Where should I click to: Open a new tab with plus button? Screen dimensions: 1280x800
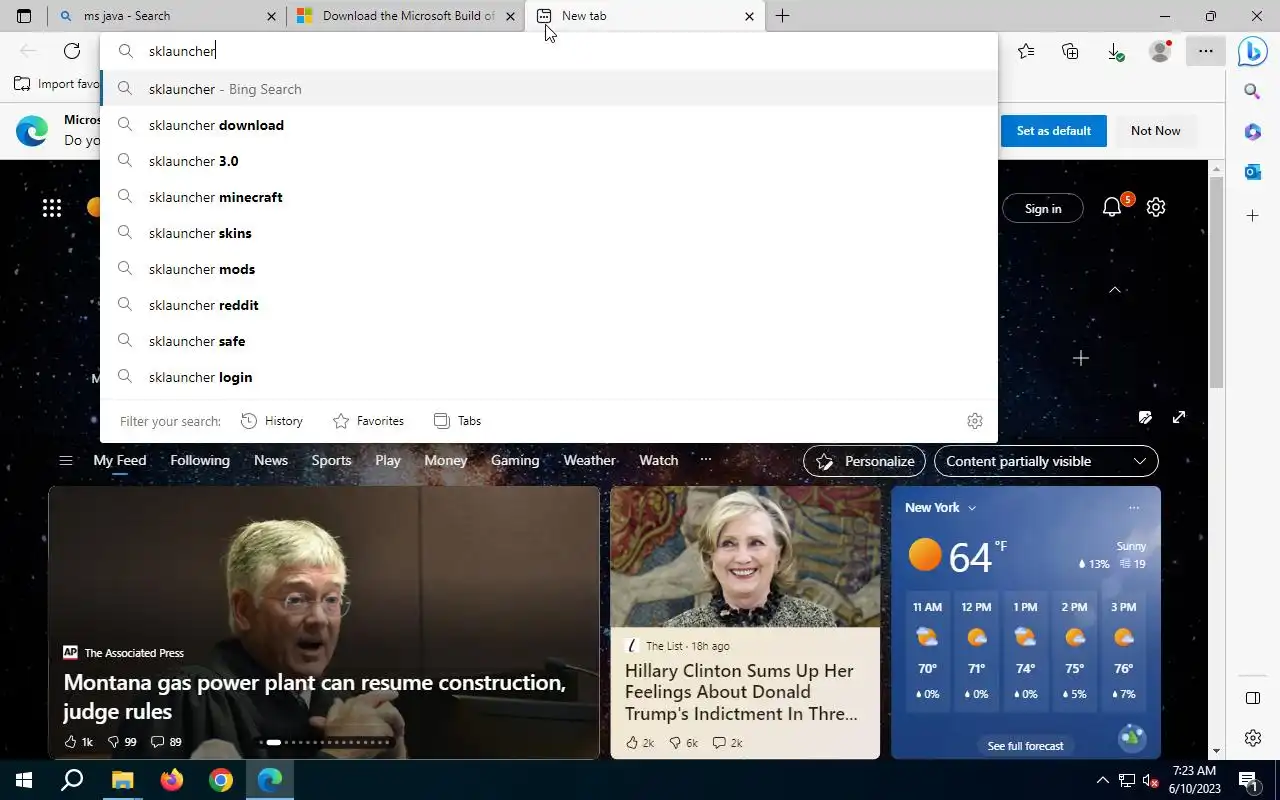click(783, 16)
